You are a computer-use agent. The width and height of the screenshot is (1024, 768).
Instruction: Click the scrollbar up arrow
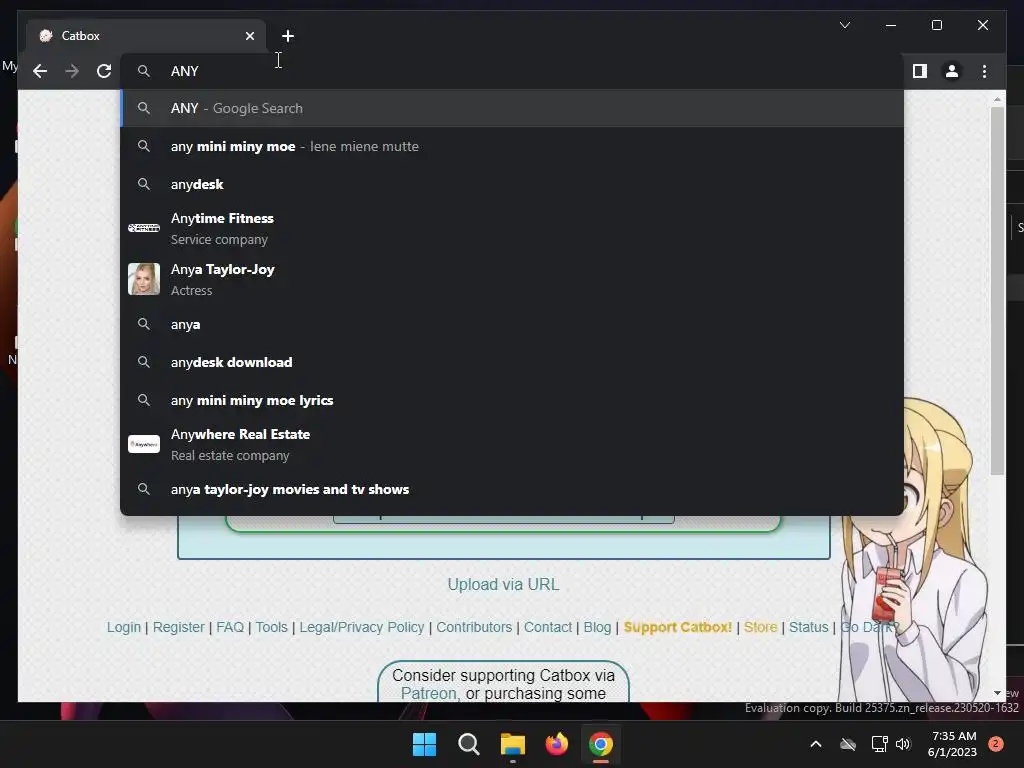pyautogui.click(x=997, y=99)
